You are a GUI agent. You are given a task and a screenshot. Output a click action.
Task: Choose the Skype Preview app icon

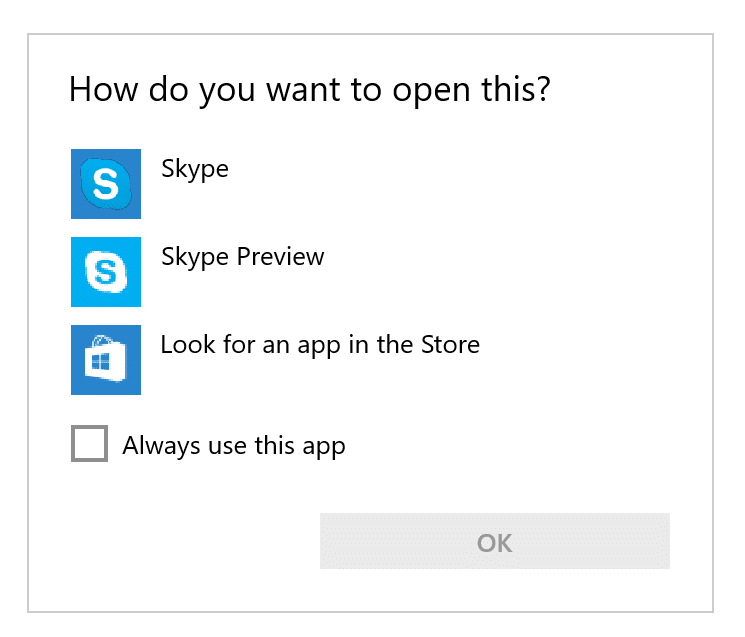pyautogui.click(x=106, y=272)
